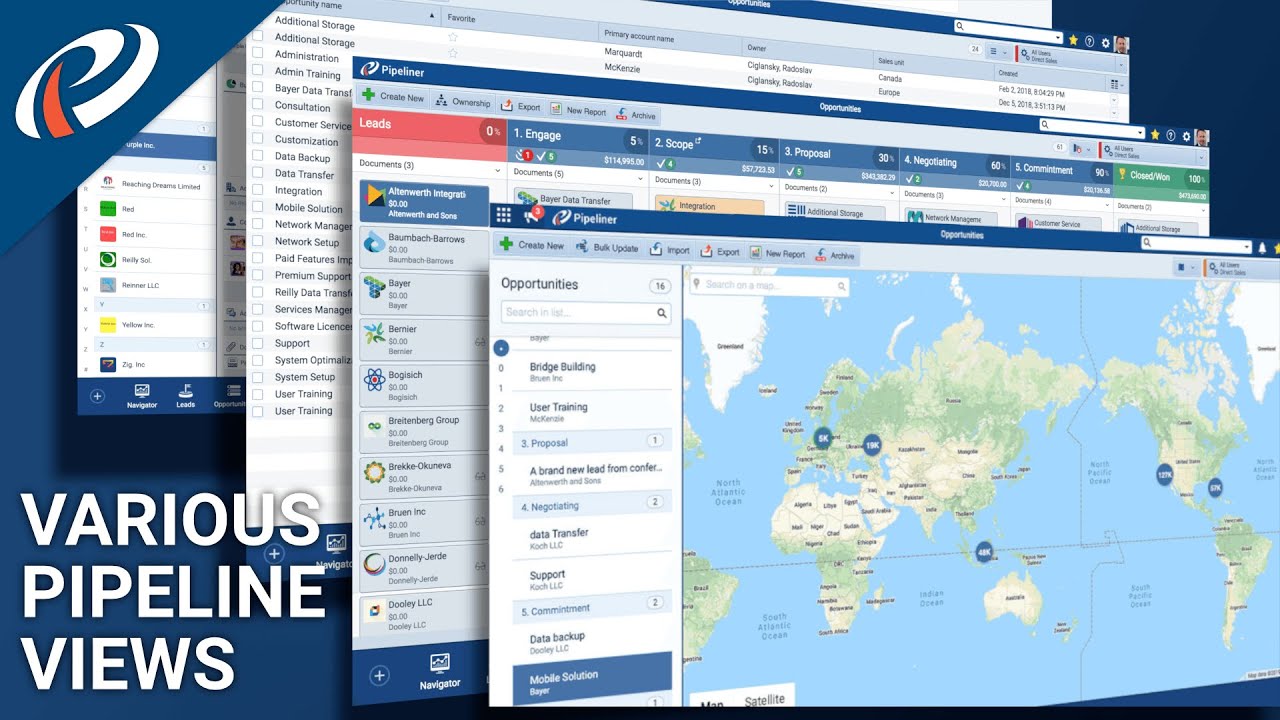The height and width of the screenshot is (720, 1280).
Task: Click the 5K map cluster over Europe
Action: point(823,437)
